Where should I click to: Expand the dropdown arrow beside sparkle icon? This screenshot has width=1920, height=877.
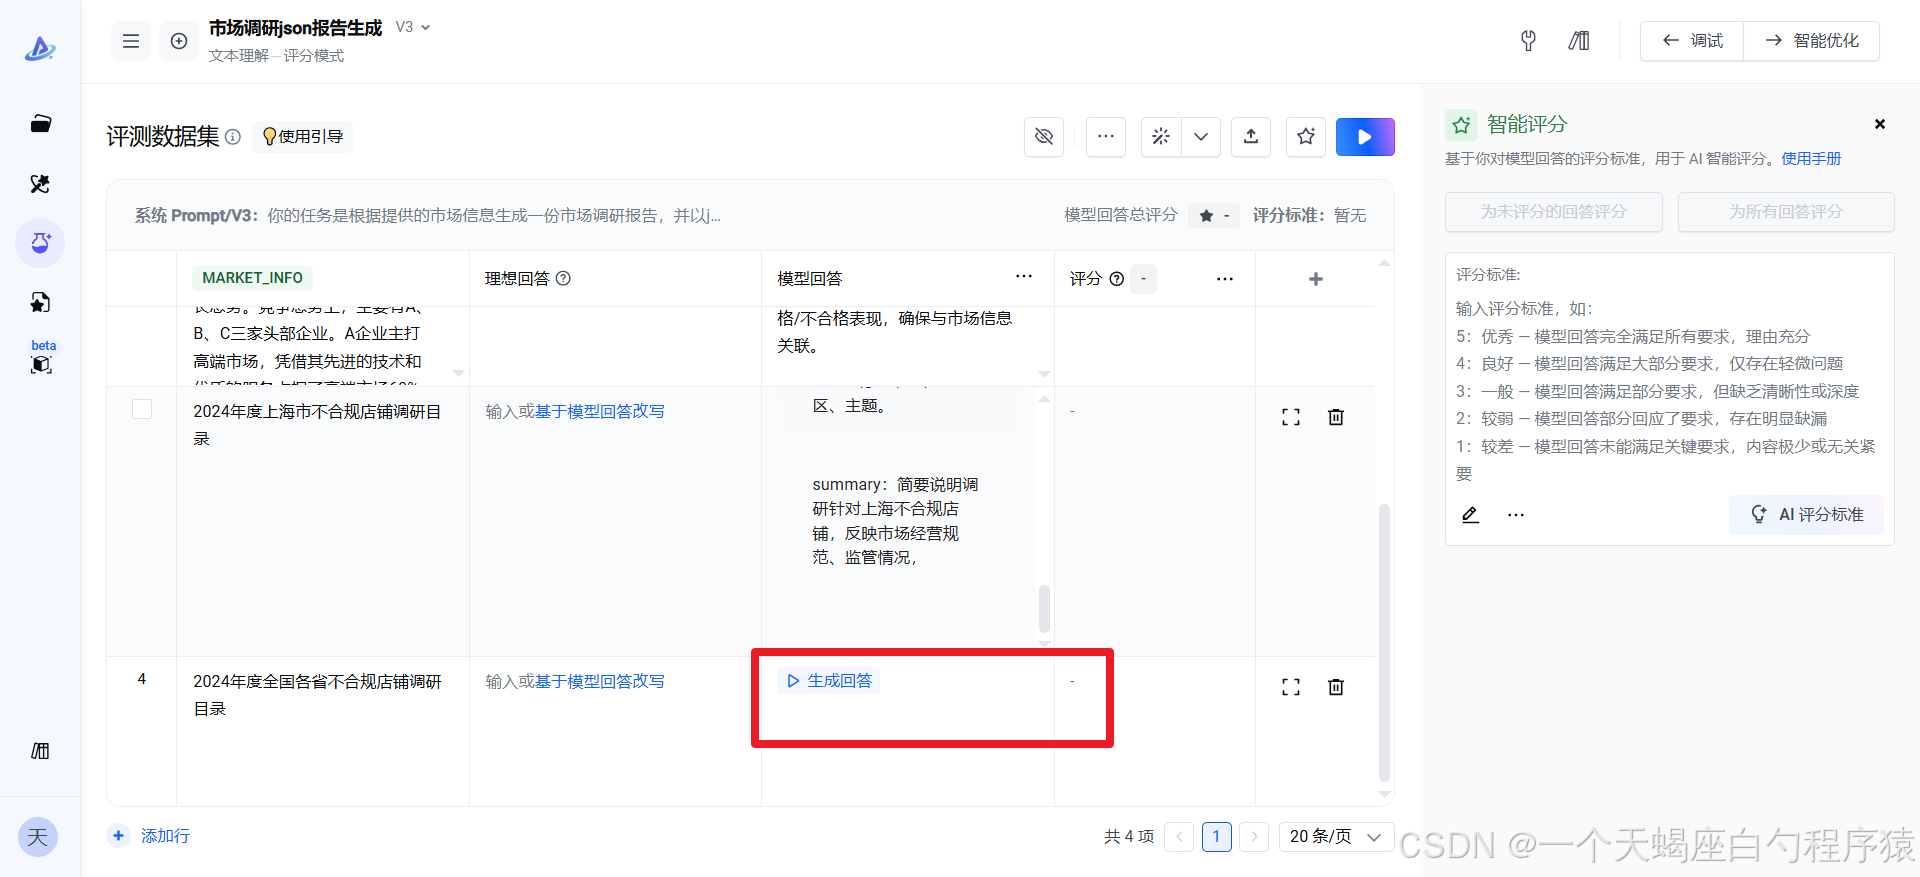click(x=1201, y=137)
